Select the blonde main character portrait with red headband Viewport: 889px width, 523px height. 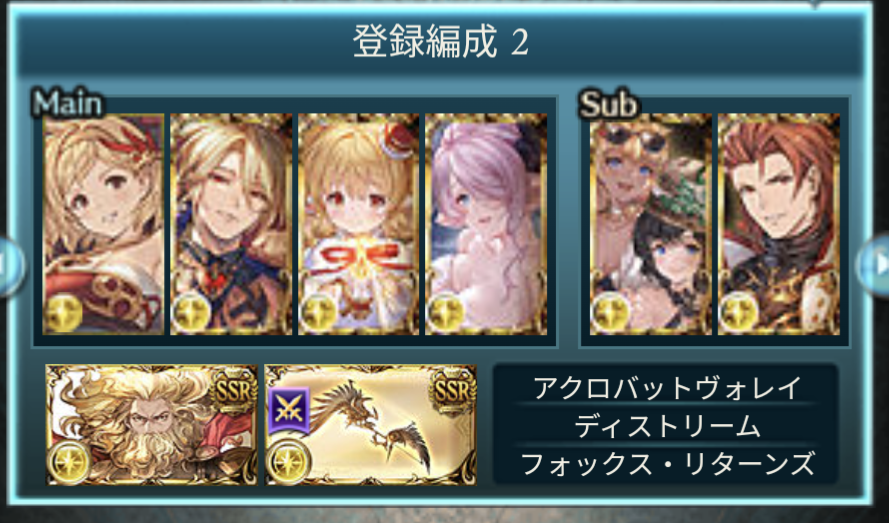104,224
